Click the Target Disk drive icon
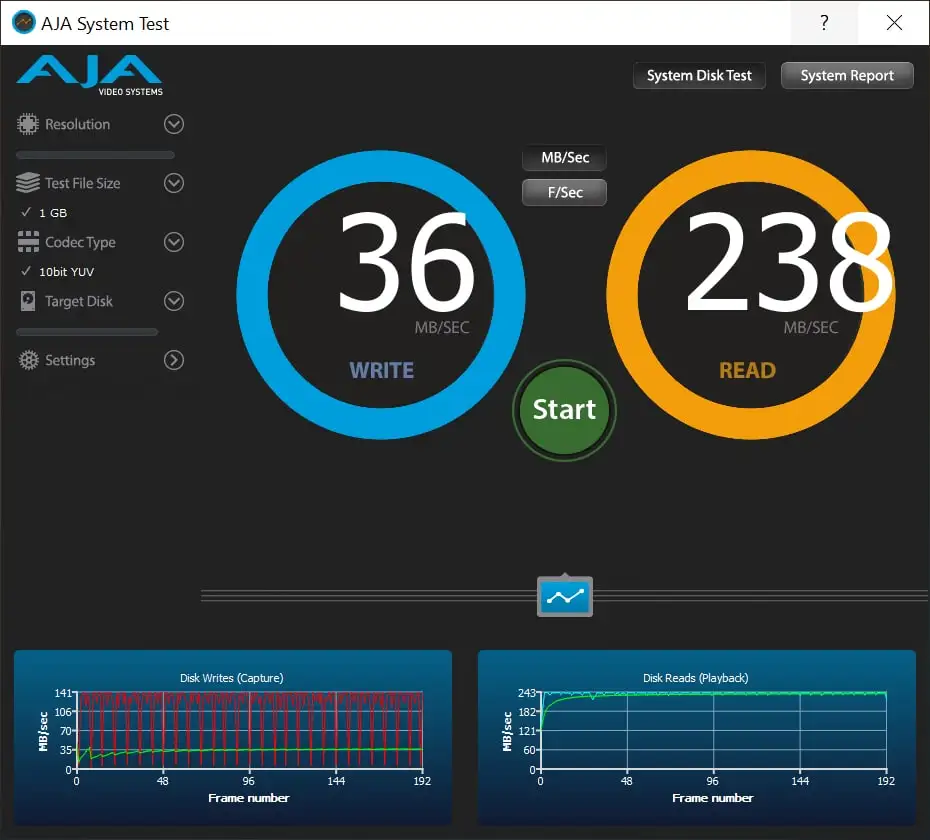This screenshot has height=840, width=930. [28, 301]
